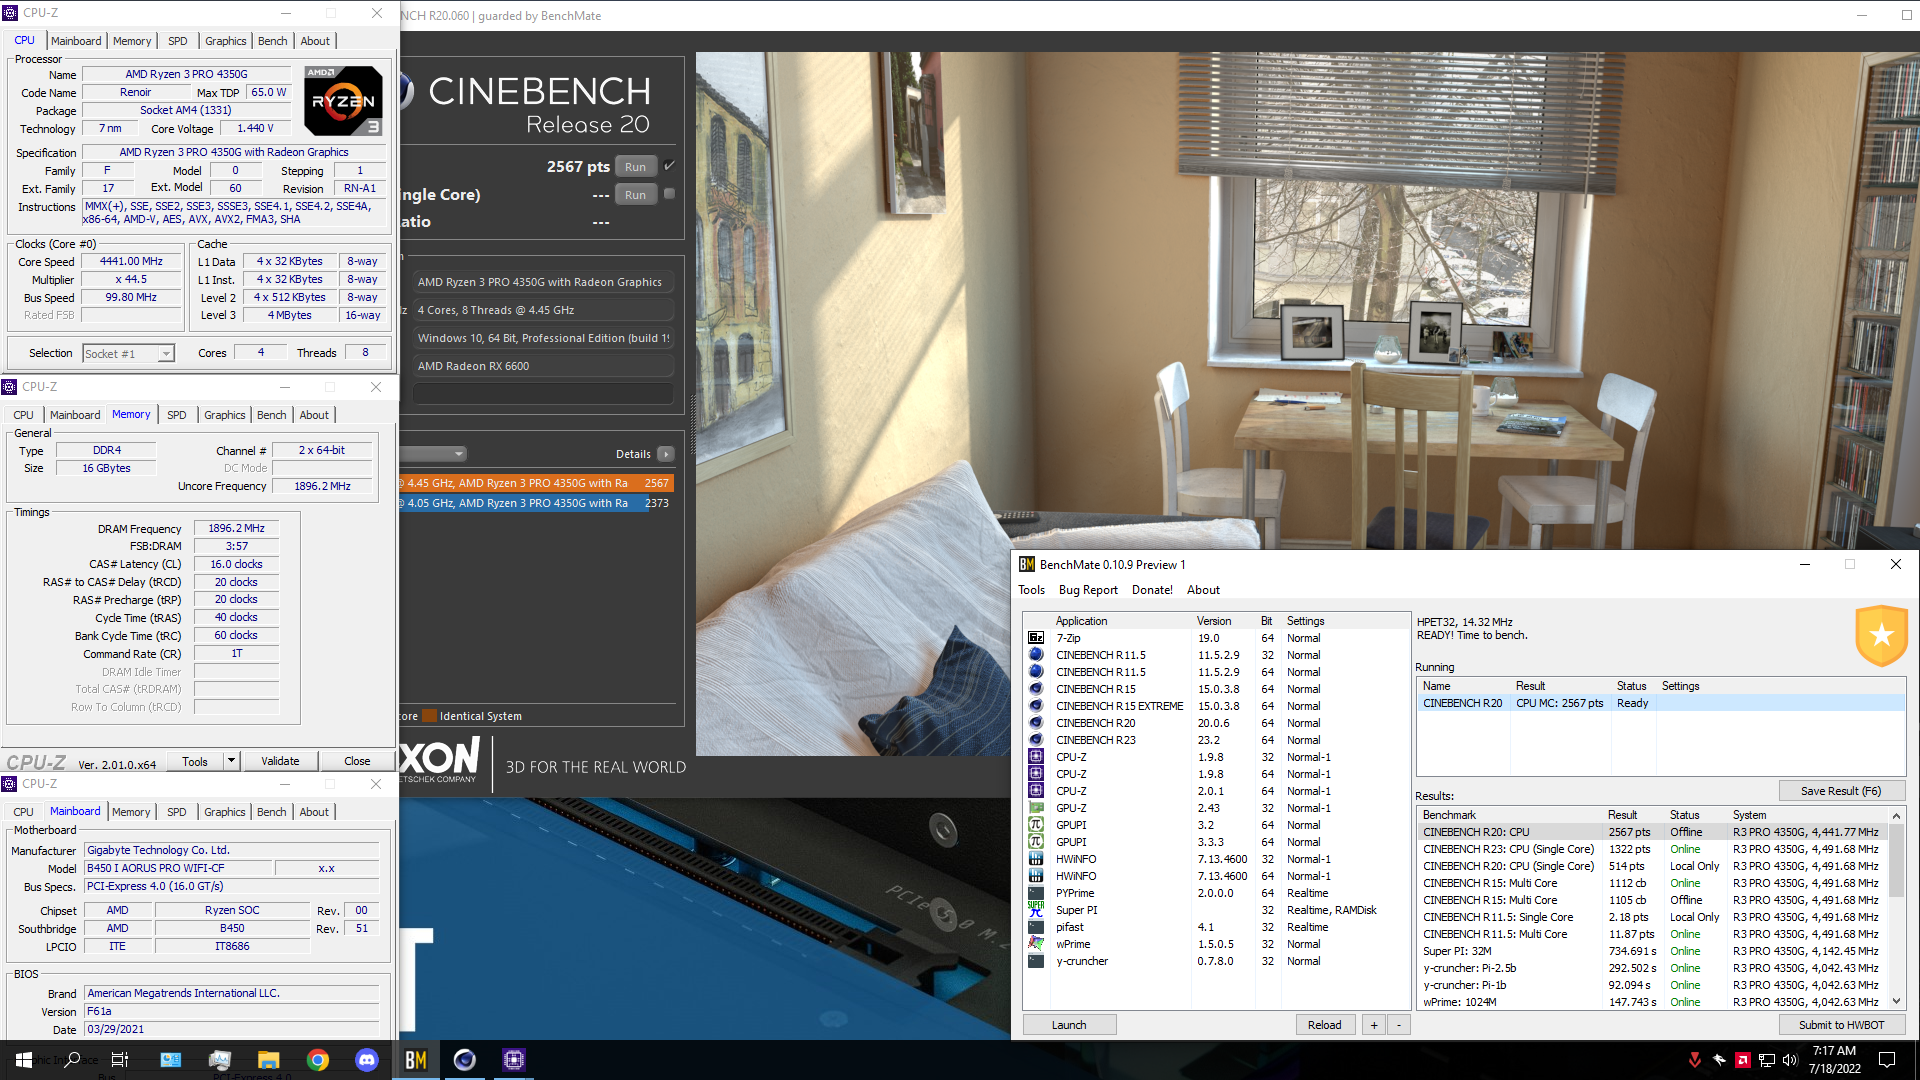1920x1080 pixels.
Task: Toggle the CPU multi-core test checkbox
Action: pos(670,166)
